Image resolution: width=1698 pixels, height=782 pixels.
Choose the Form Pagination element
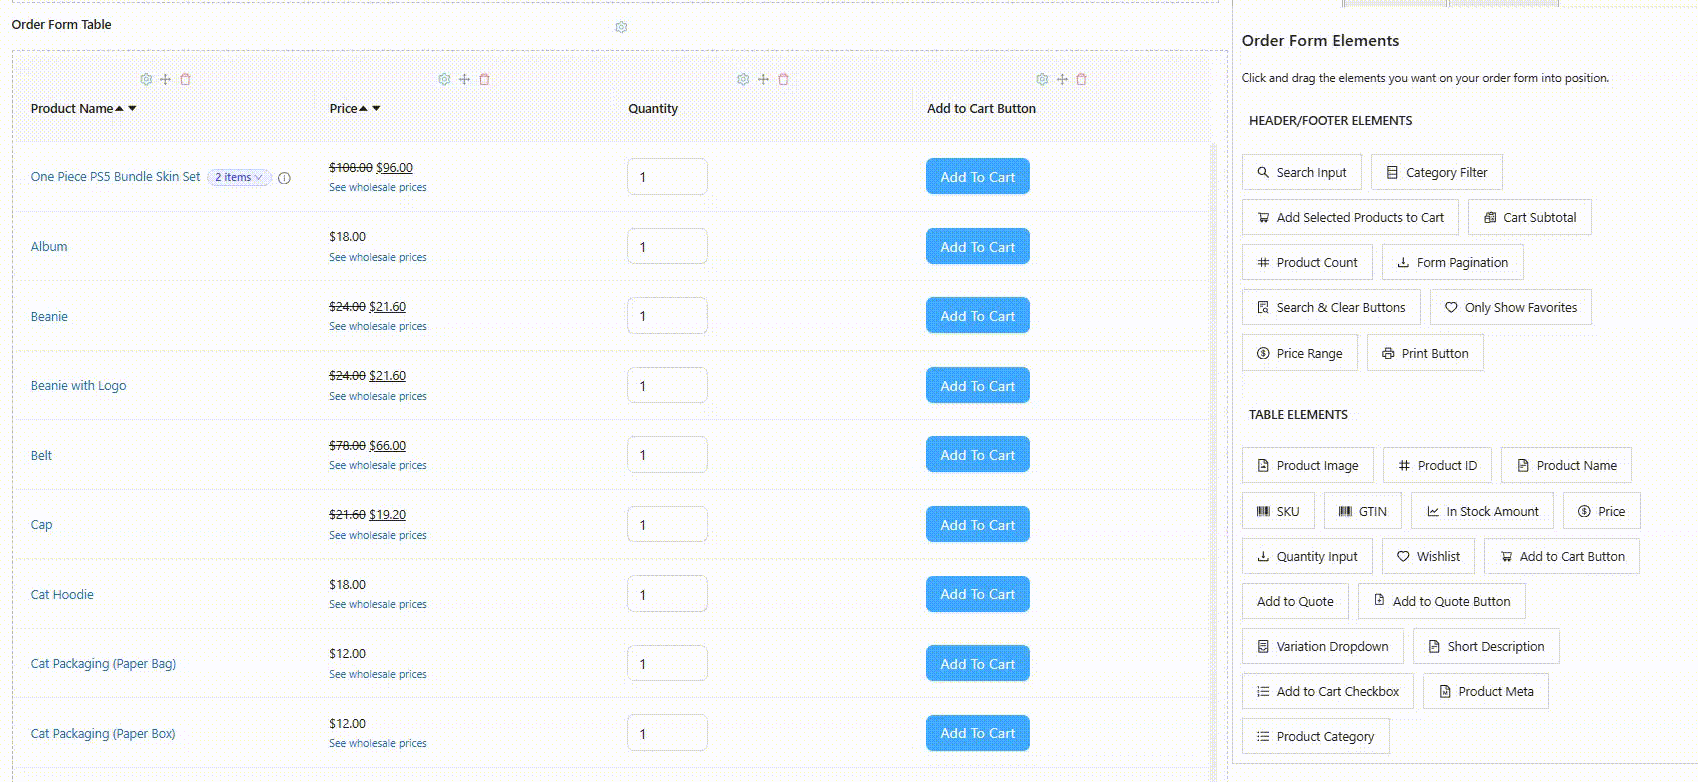pyautogui.click(x=1452, y=262)
